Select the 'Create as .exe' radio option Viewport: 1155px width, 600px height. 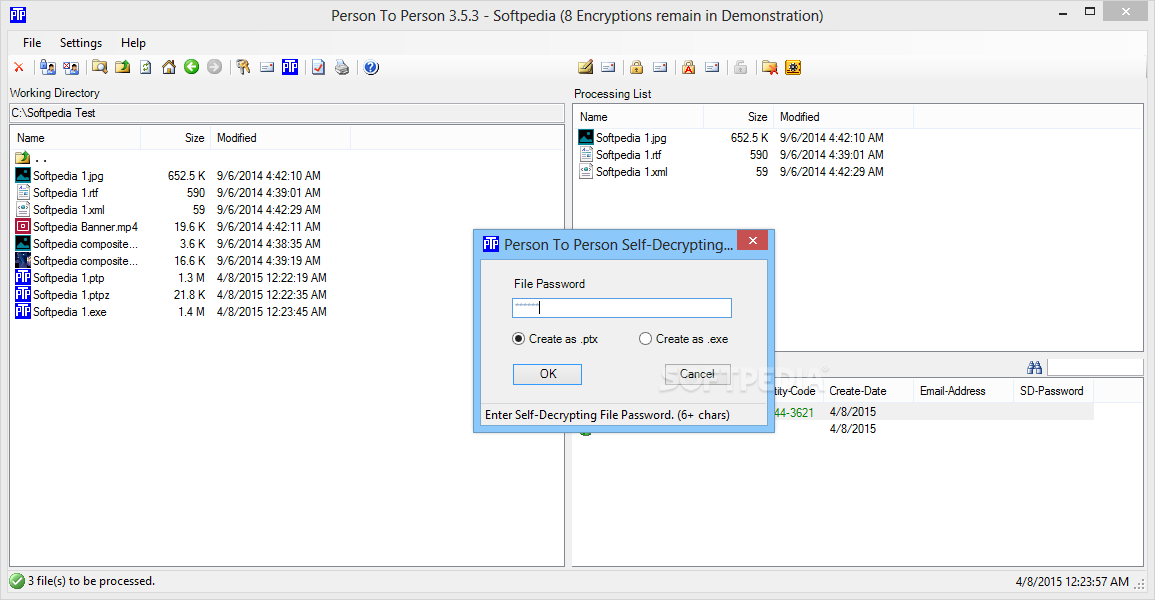coord(684,339)
